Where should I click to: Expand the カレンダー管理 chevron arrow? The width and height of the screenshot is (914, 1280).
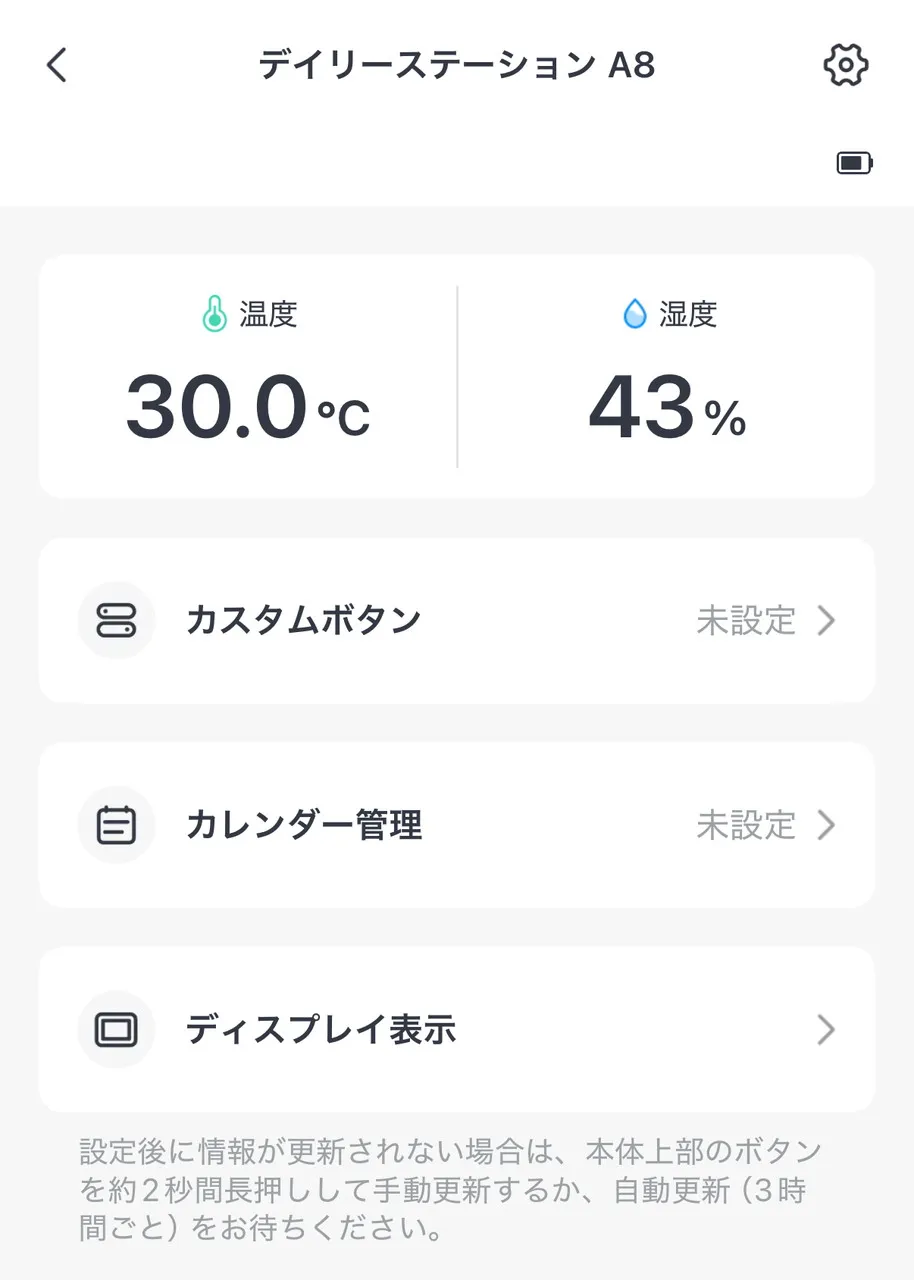(826, 826)
